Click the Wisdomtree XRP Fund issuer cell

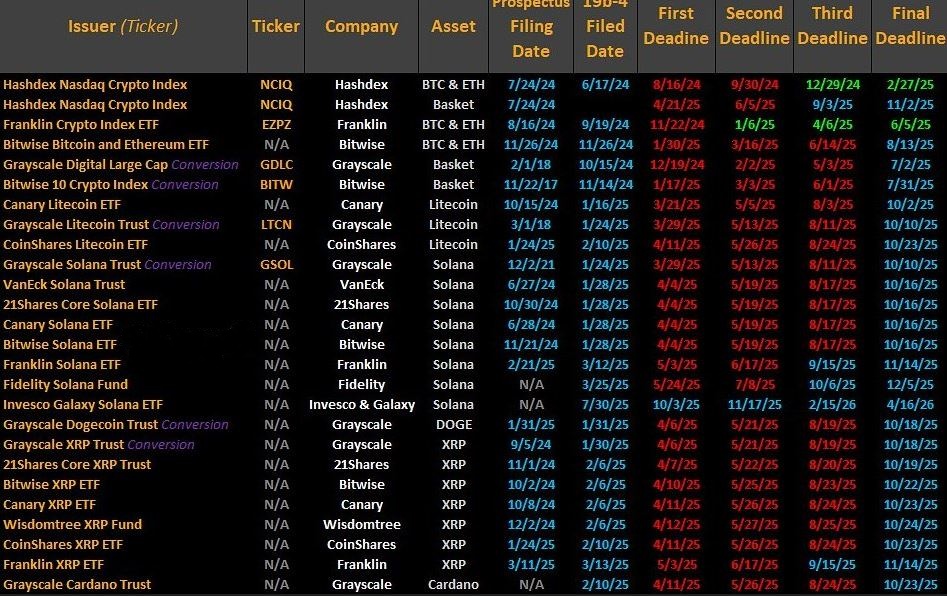(x=72, y=525)
